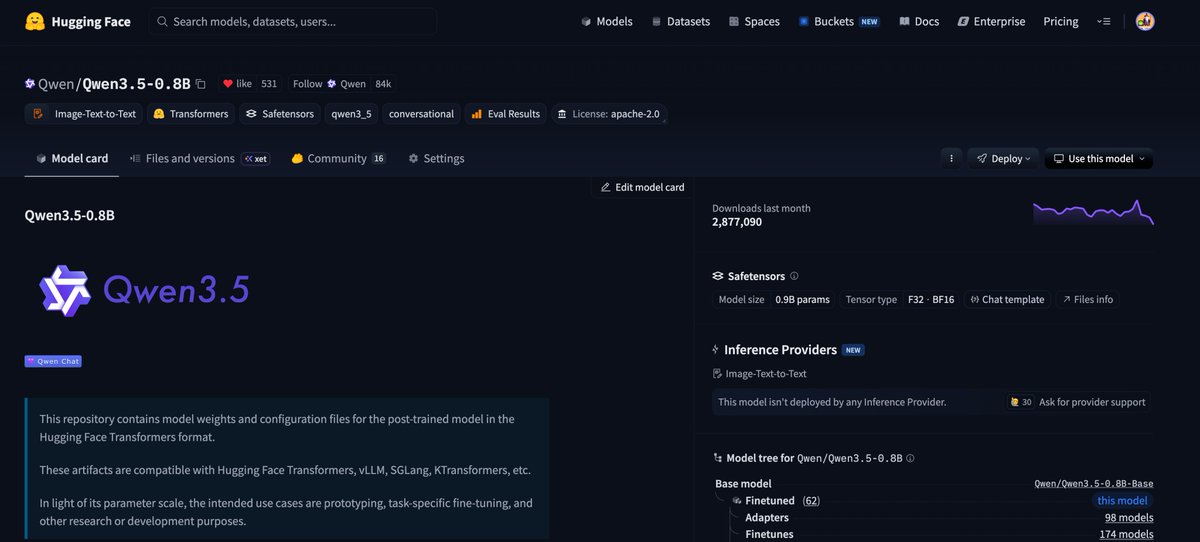Click the Qwen3.5-0.8B title link
Screen dimensions: 1200x542
[136, 84]
